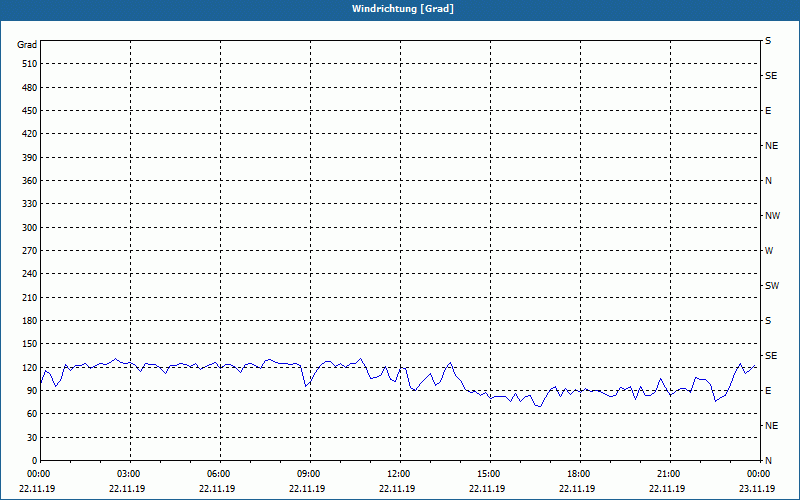800x500 pixels.
Task: Click the y-axis value "360"
Action: (30, 181)
